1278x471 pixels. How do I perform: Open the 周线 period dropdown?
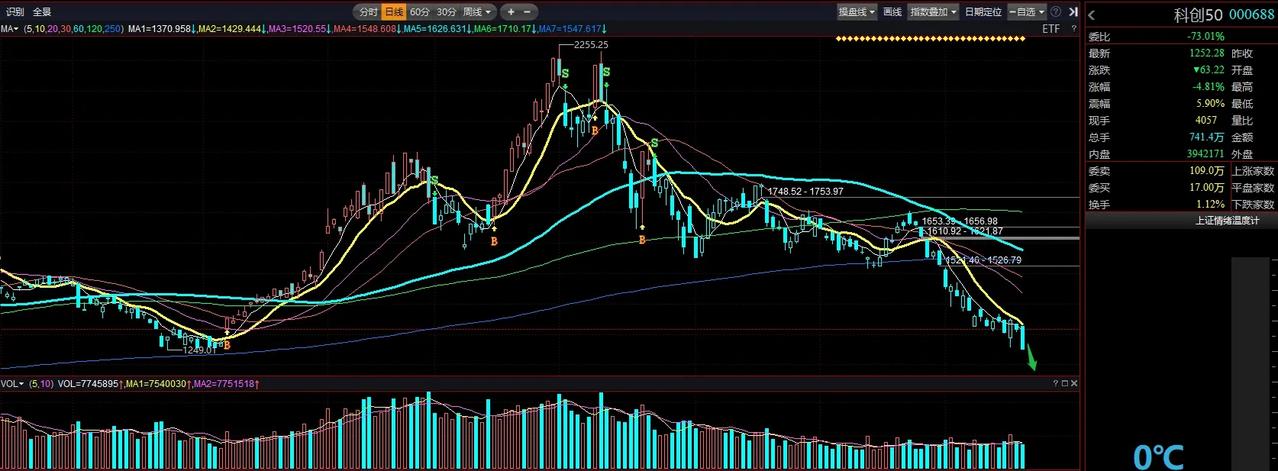point(477,12)
